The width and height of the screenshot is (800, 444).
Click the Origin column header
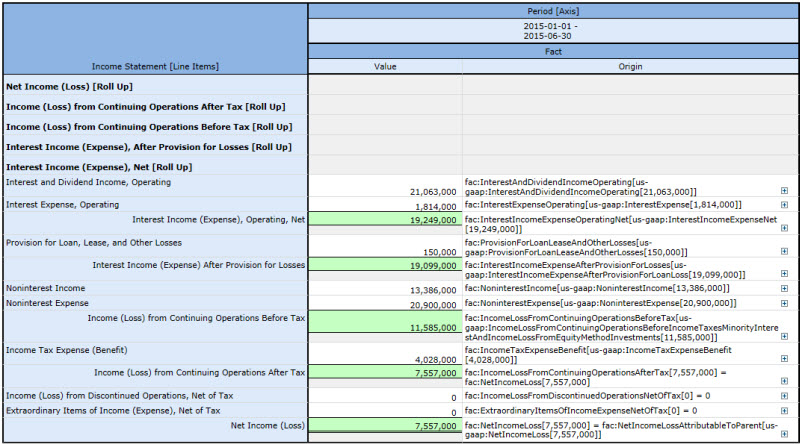click(631, 67)
